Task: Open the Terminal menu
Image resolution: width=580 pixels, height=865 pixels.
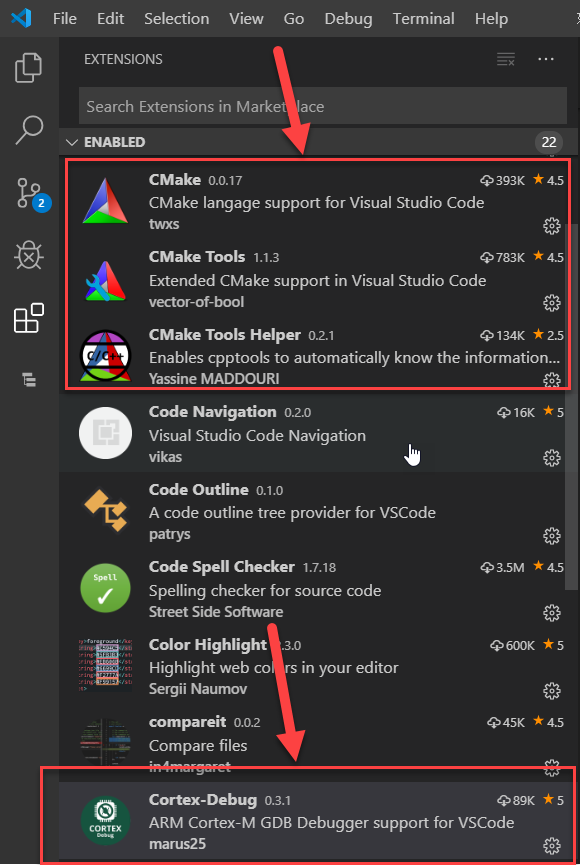Action: coord(423,19)
